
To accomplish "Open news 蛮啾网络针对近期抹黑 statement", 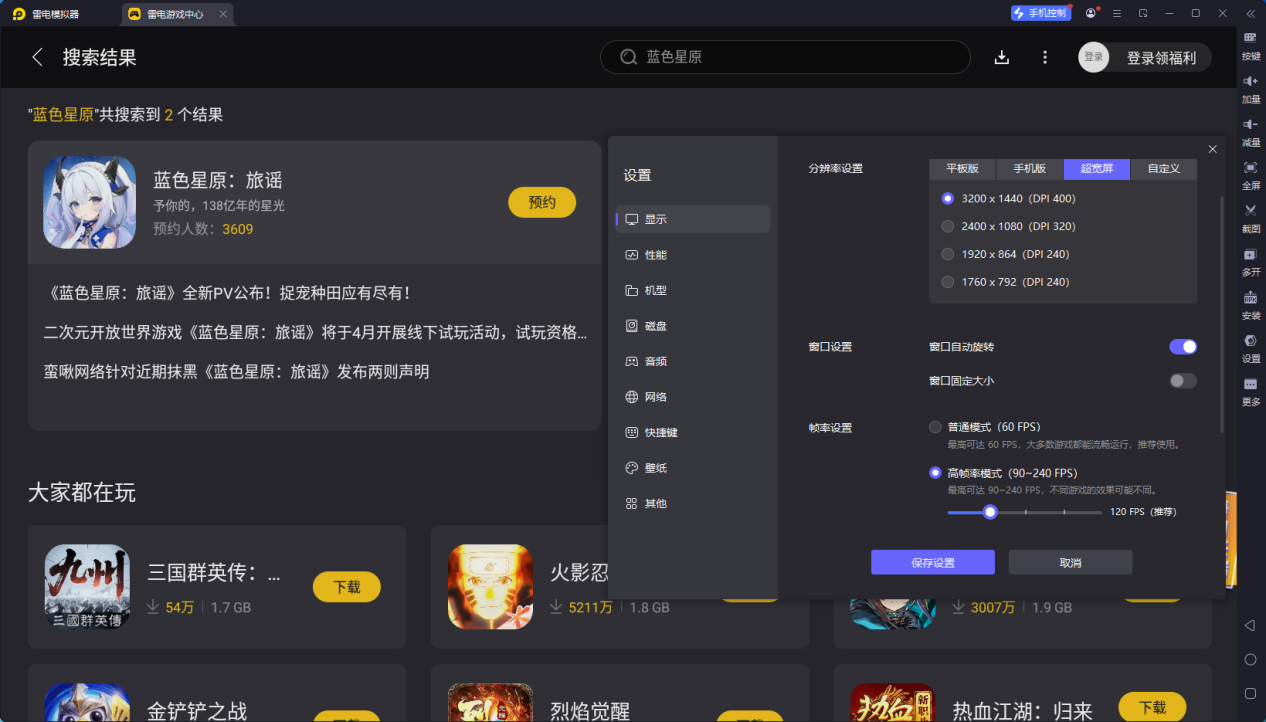I will coord(236,371).
